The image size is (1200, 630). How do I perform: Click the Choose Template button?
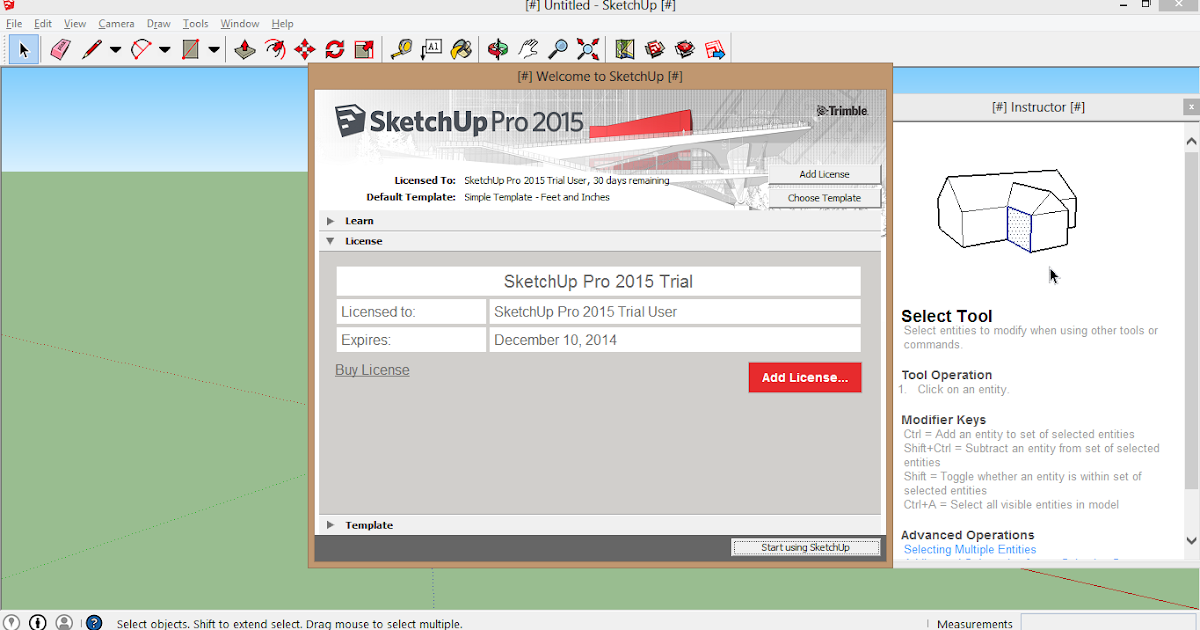pyautogui.click(x=824, y=198)
